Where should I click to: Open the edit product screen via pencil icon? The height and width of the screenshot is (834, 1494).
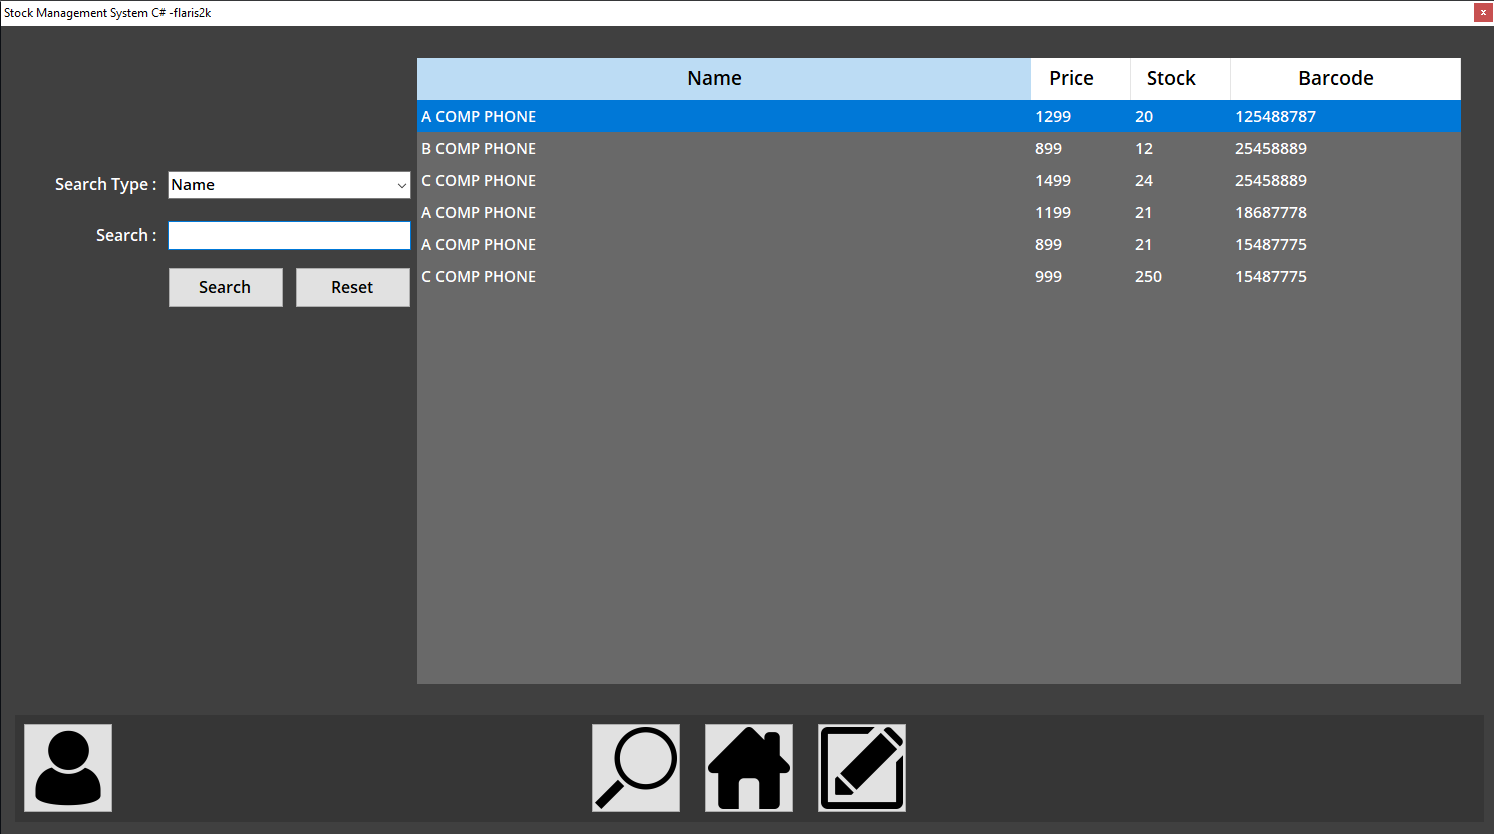[861, 767]
